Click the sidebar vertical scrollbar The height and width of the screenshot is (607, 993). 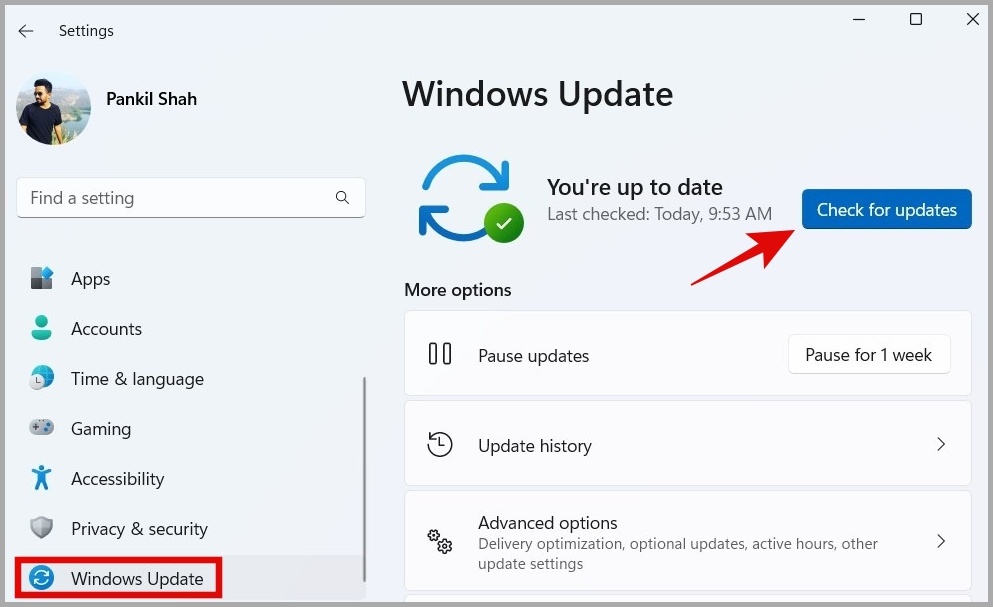pos(364,479)
